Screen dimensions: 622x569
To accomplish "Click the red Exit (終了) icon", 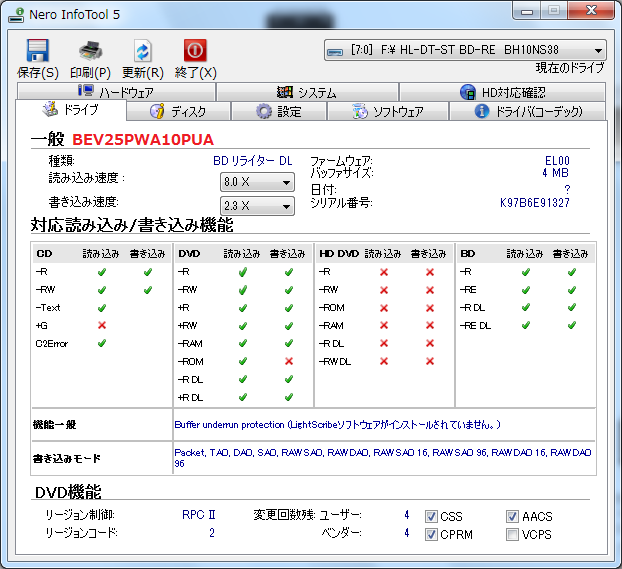I will (195, 51).
